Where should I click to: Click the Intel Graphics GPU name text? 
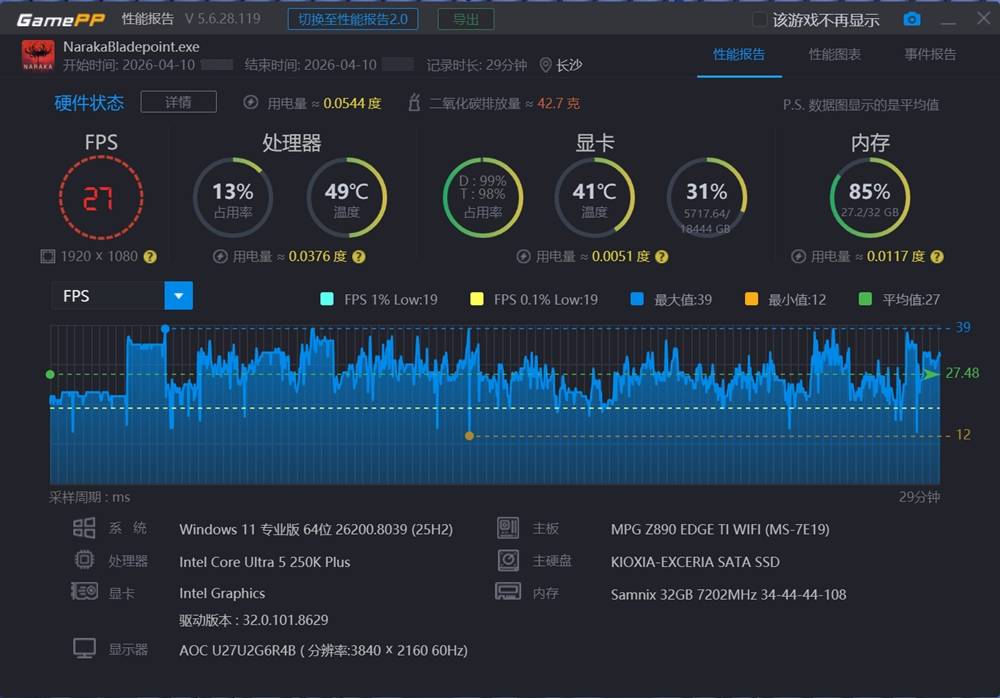click(222, 593)
